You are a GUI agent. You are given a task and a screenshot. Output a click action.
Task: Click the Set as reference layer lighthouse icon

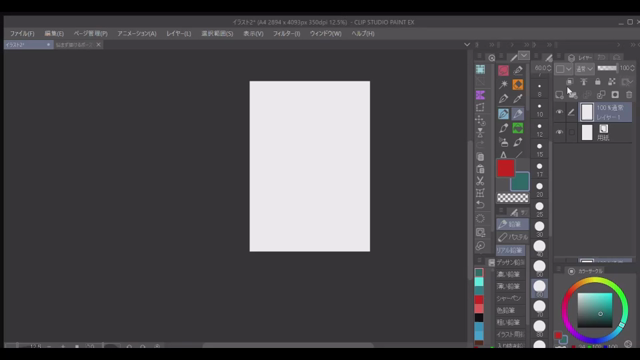(x=584, y=82)
